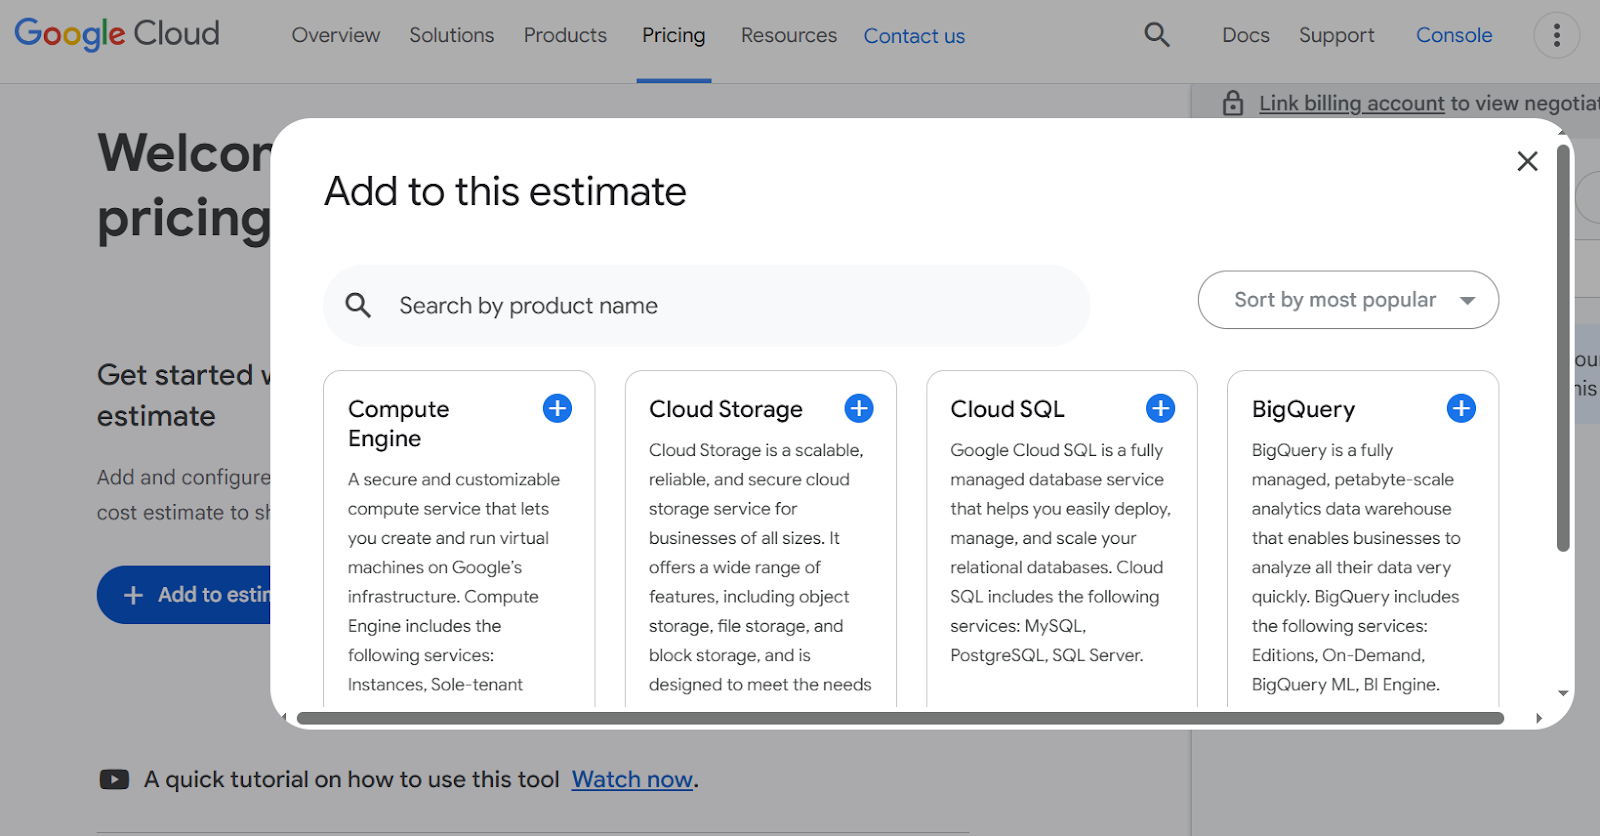
Task: Go to Support
Action: point(1337,35)
